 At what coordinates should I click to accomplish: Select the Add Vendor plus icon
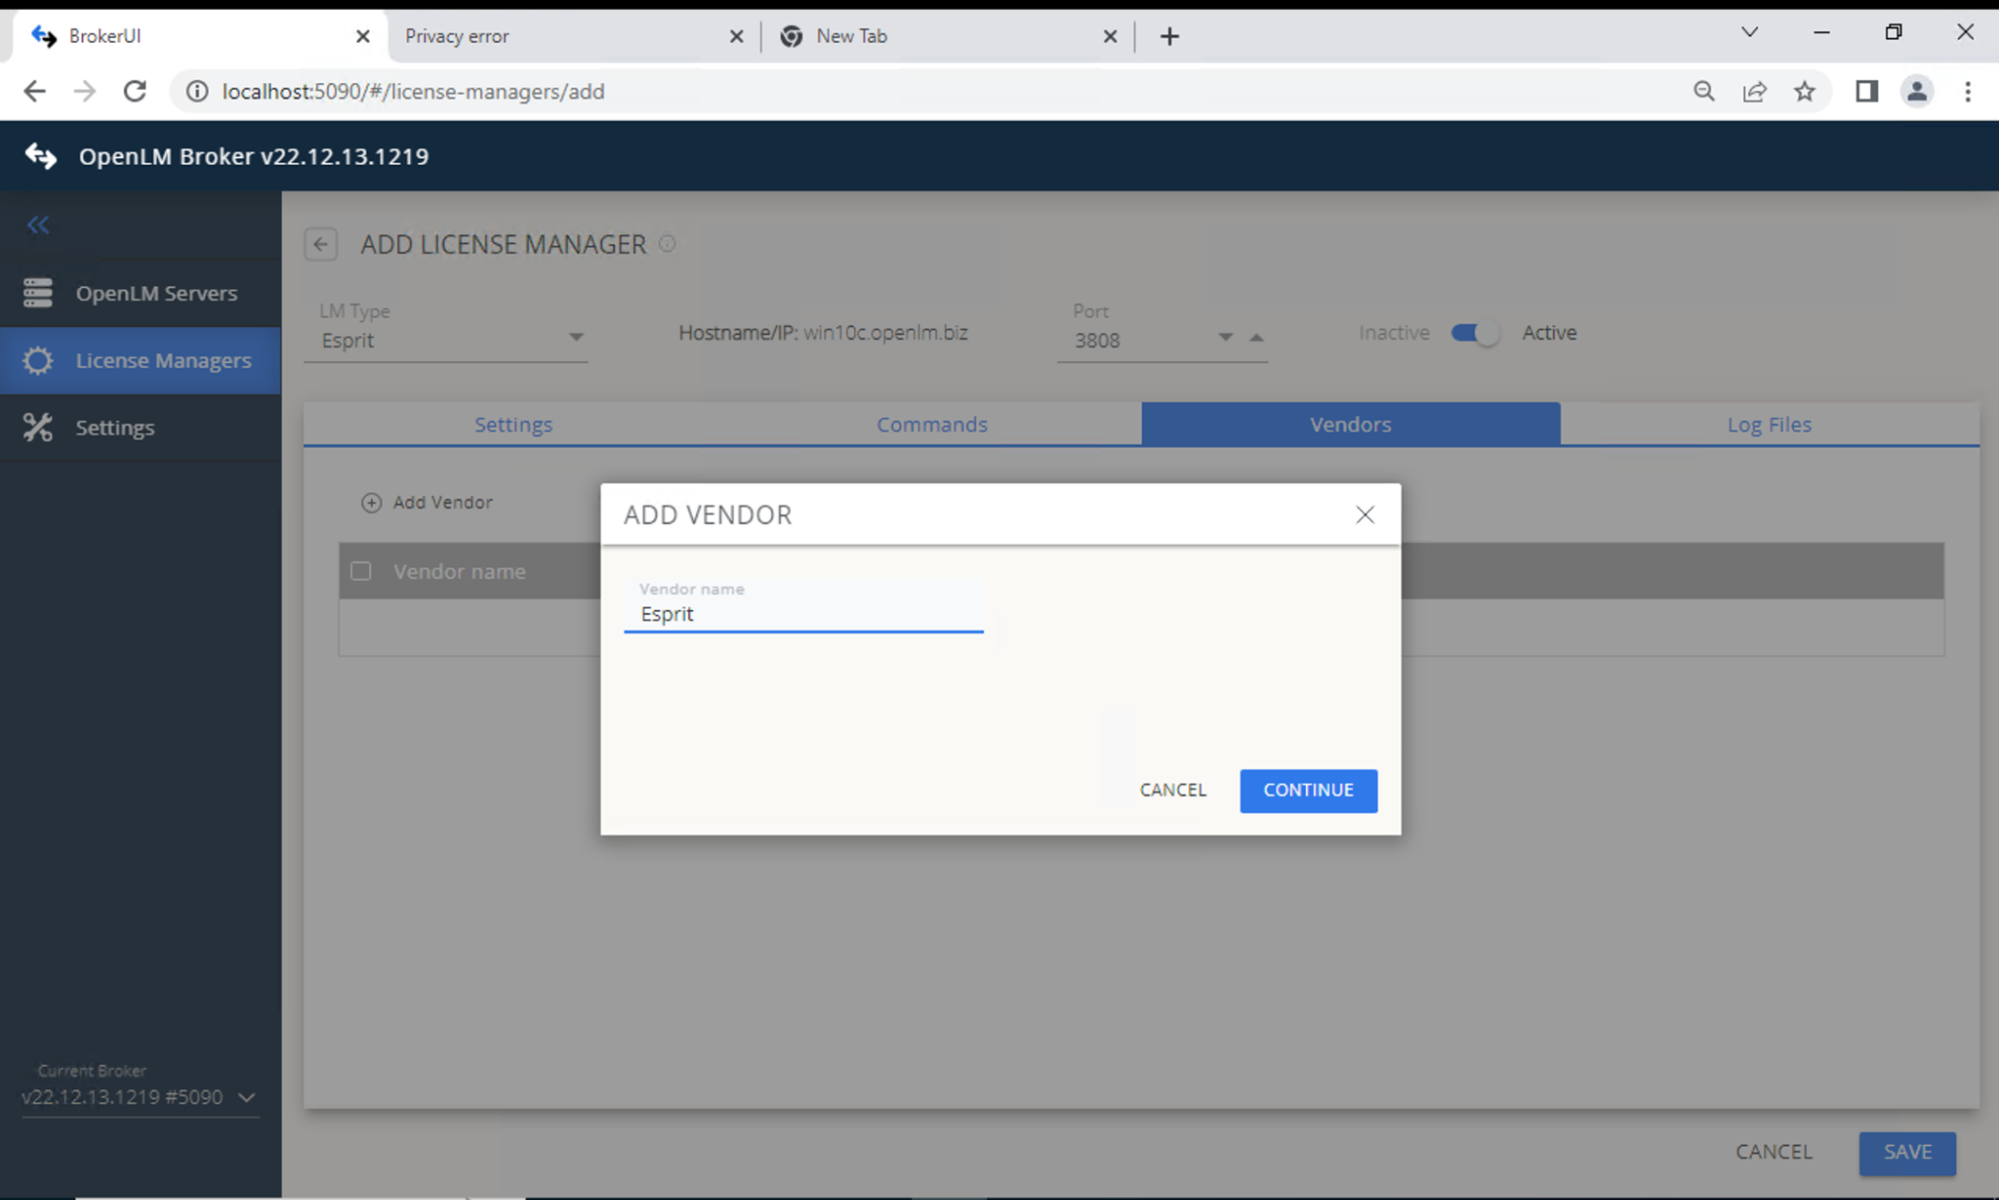click(x=371, y=502)
